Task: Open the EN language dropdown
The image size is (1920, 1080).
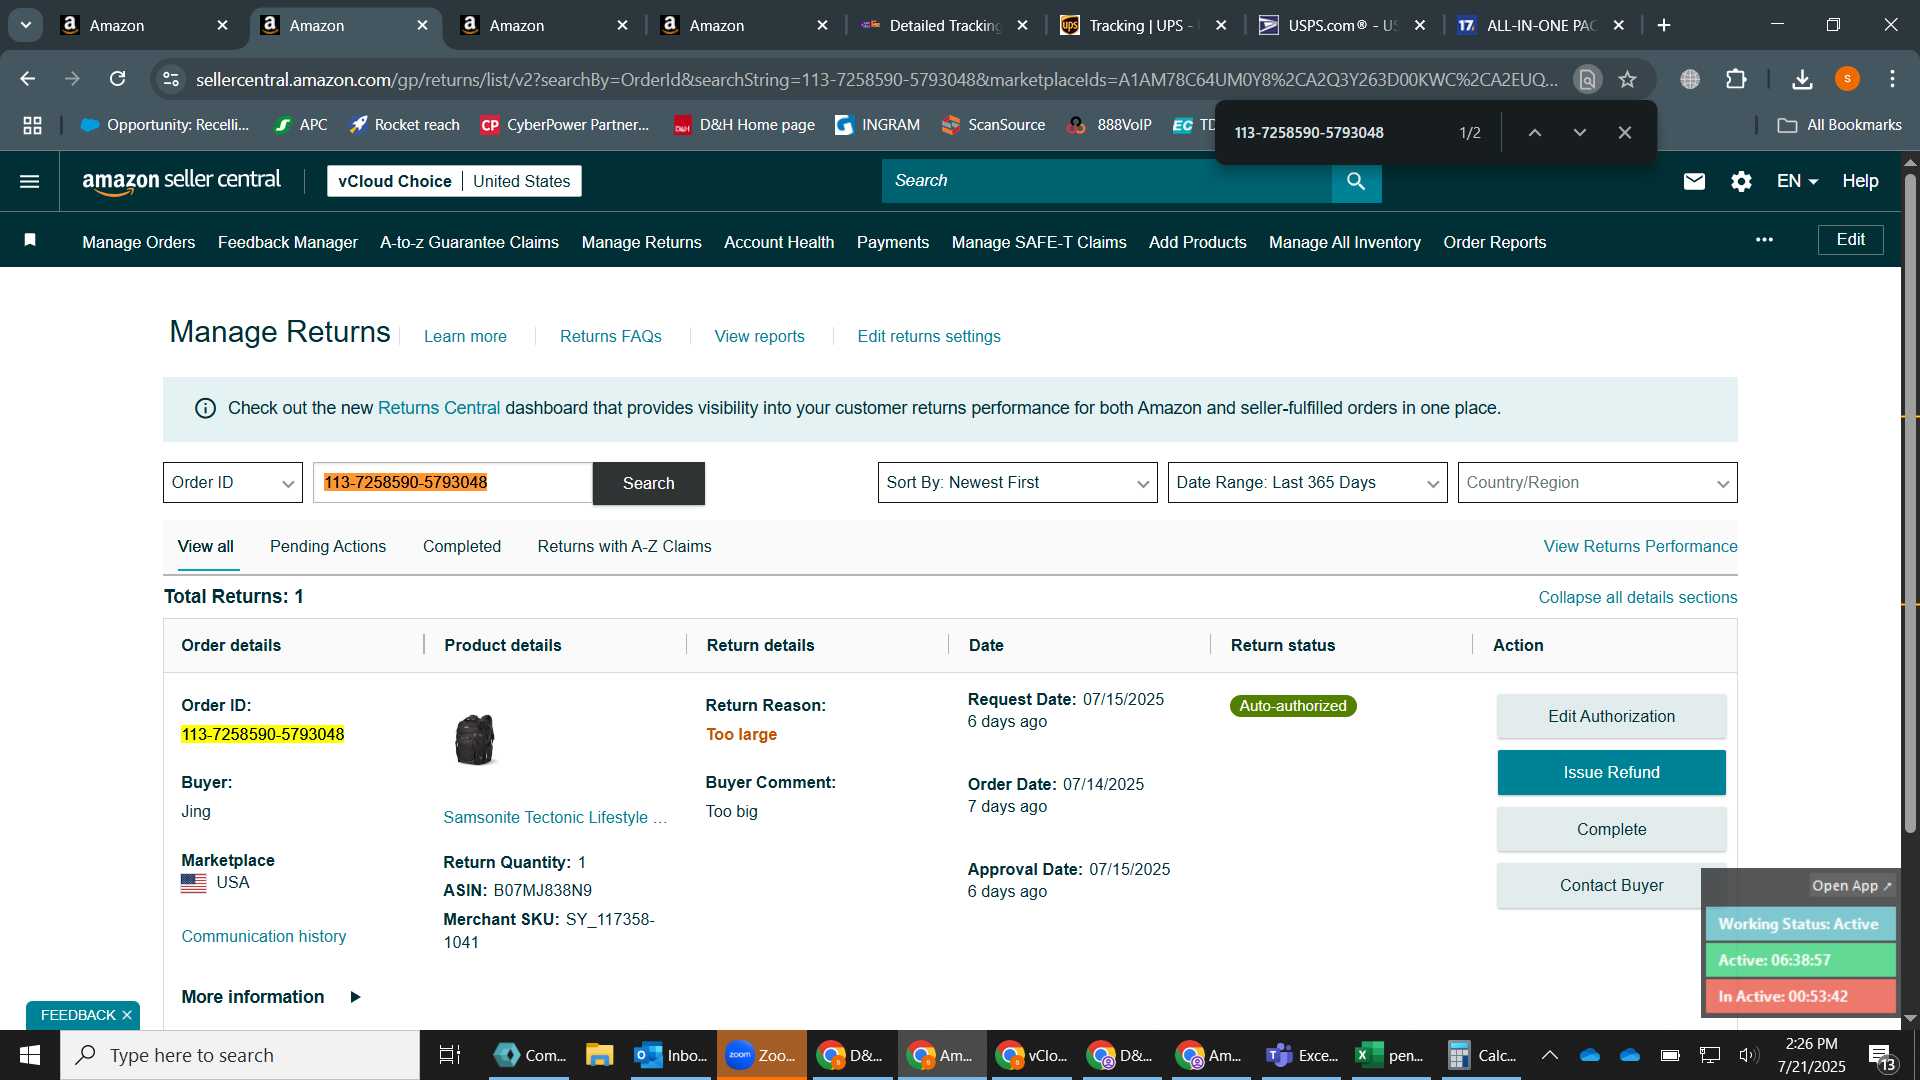Action: click(1797, 181)
